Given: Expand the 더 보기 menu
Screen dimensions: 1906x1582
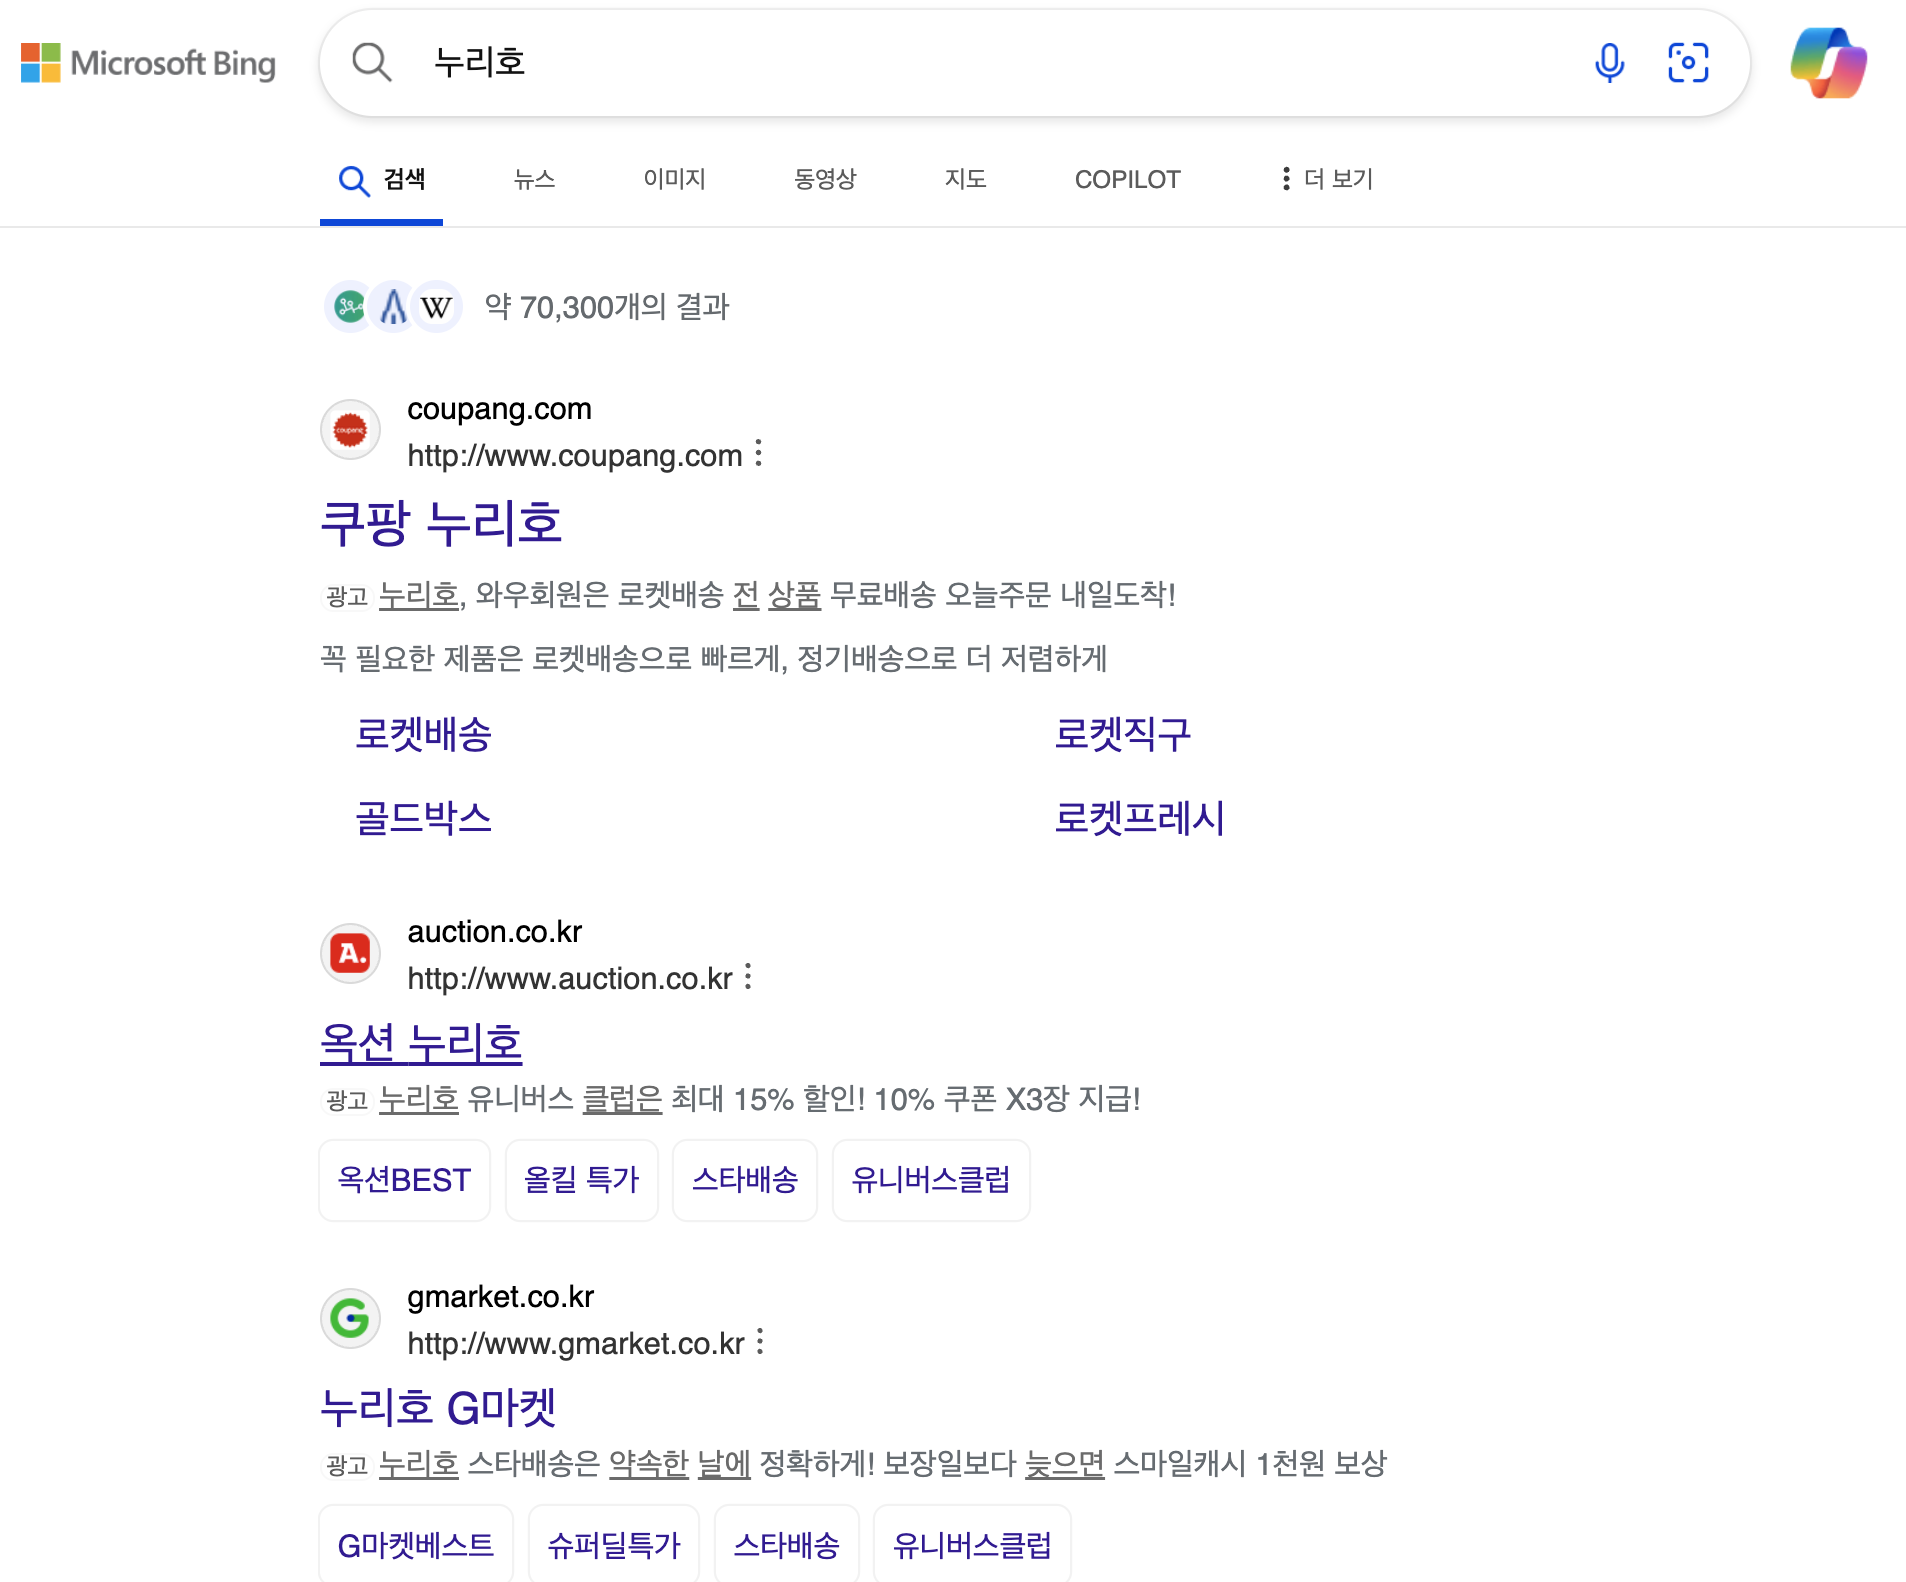Looking at the screenshot, I should coord(1326,179).
